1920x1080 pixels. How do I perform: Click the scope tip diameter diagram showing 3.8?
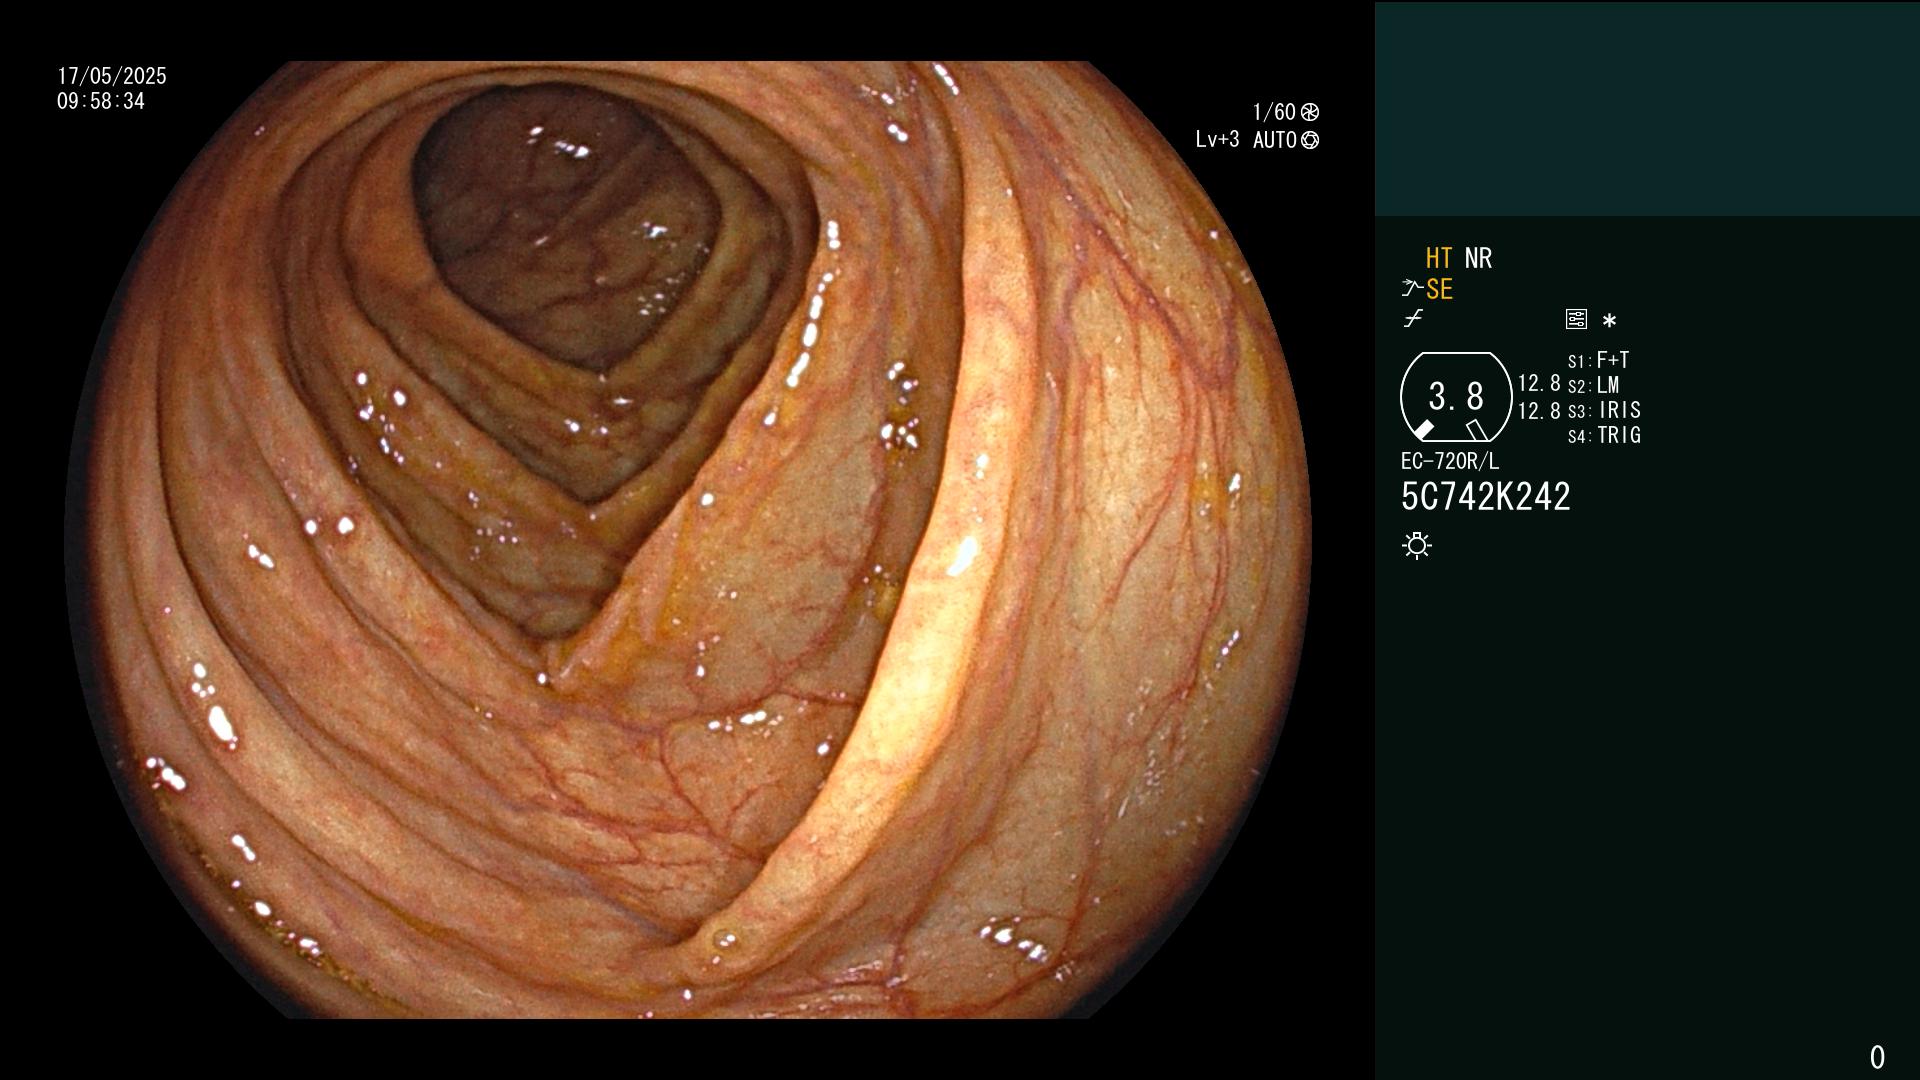point(1456,396)
